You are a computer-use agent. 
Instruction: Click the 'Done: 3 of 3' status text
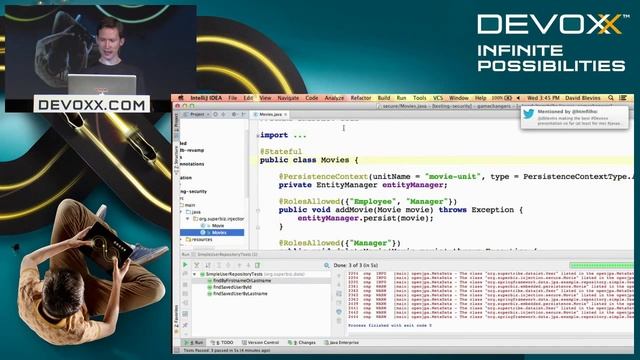click(x=355, y=265)
